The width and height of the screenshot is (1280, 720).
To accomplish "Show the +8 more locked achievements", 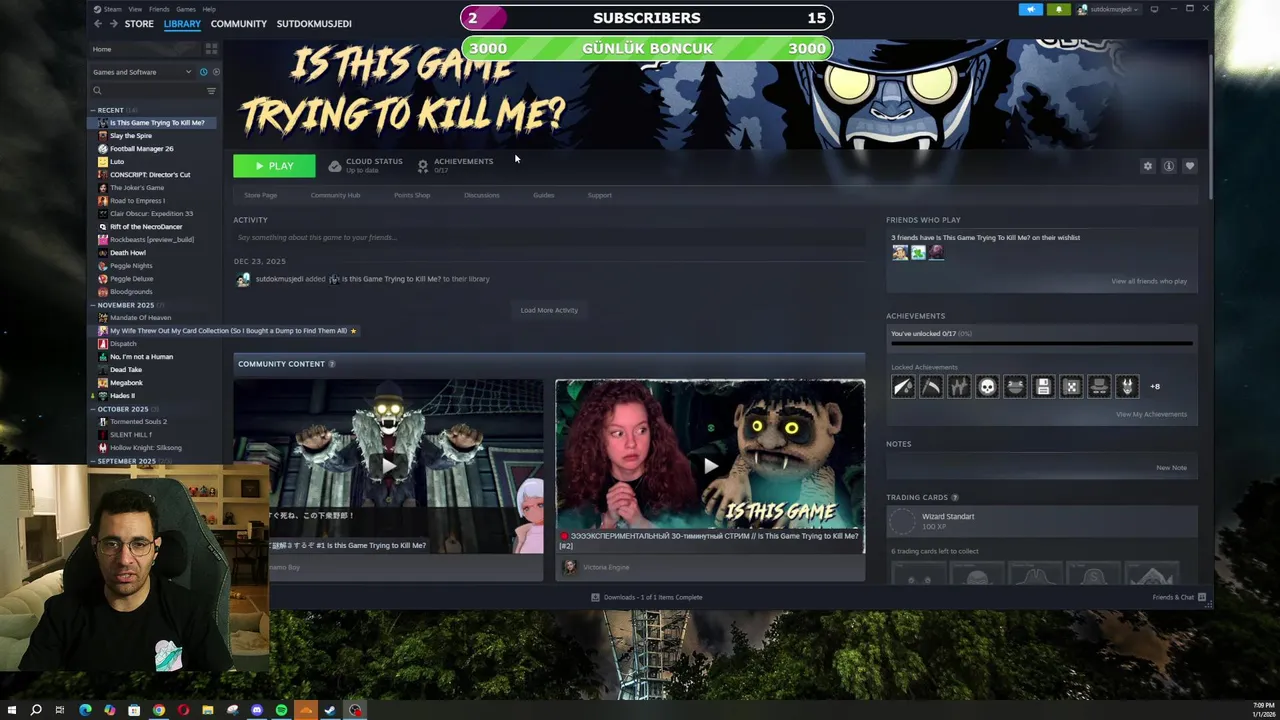I will point(1155,386).
